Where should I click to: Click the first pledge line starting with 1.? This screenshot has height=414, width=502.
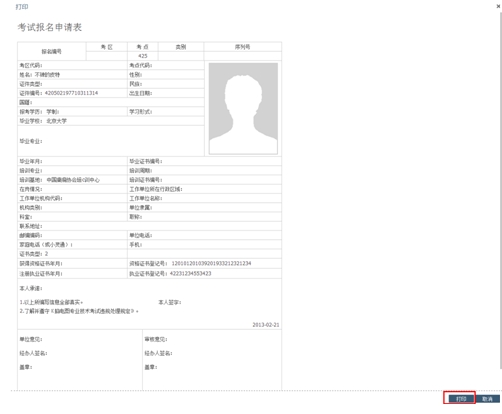pos(51,302)
